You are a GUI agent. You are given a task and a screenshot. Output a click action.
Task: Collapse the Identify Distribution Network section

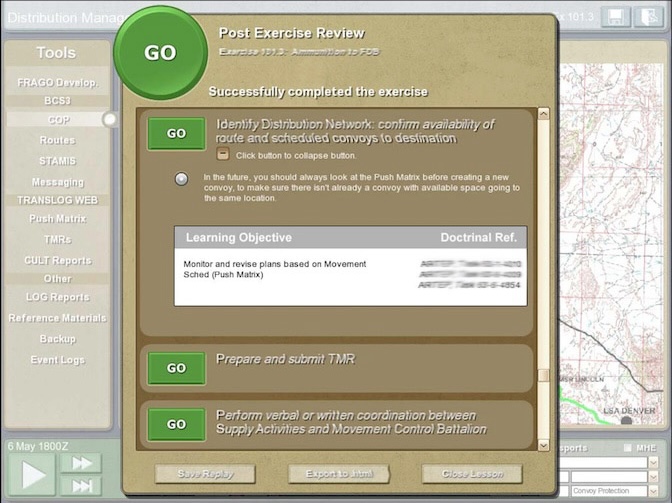click(223, 155)
